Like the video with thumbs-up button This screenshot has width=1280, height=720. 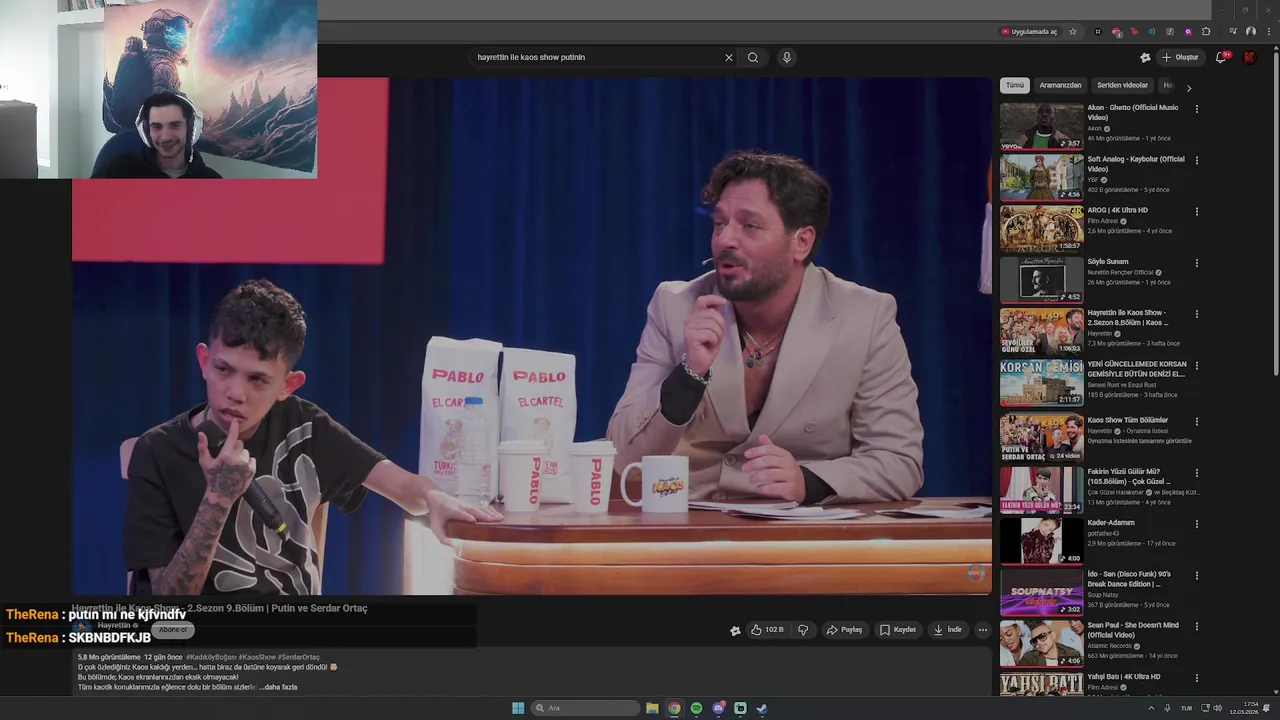tap(768, 630)
